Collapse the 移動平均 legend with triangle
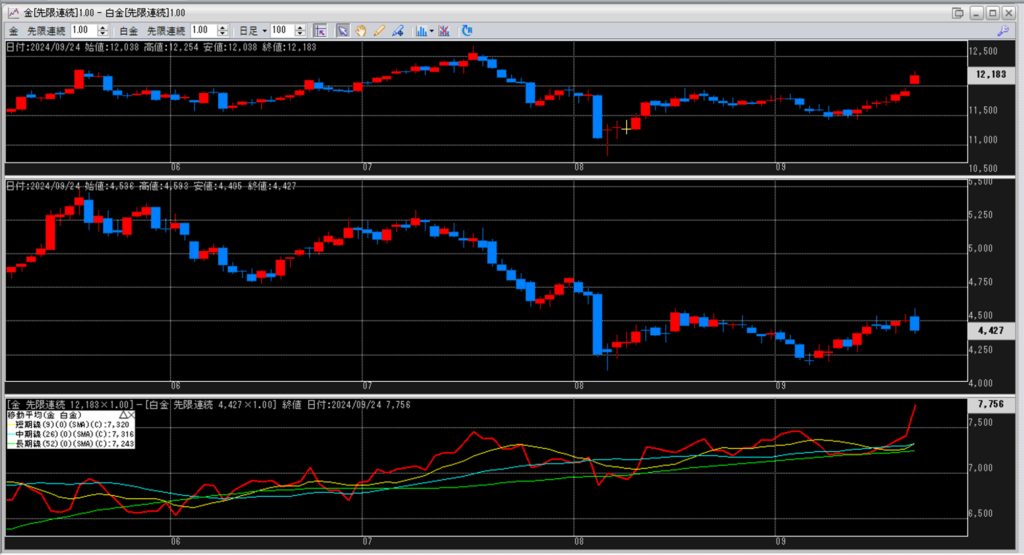The image size is (1024, 555). [x=123, y=413]
